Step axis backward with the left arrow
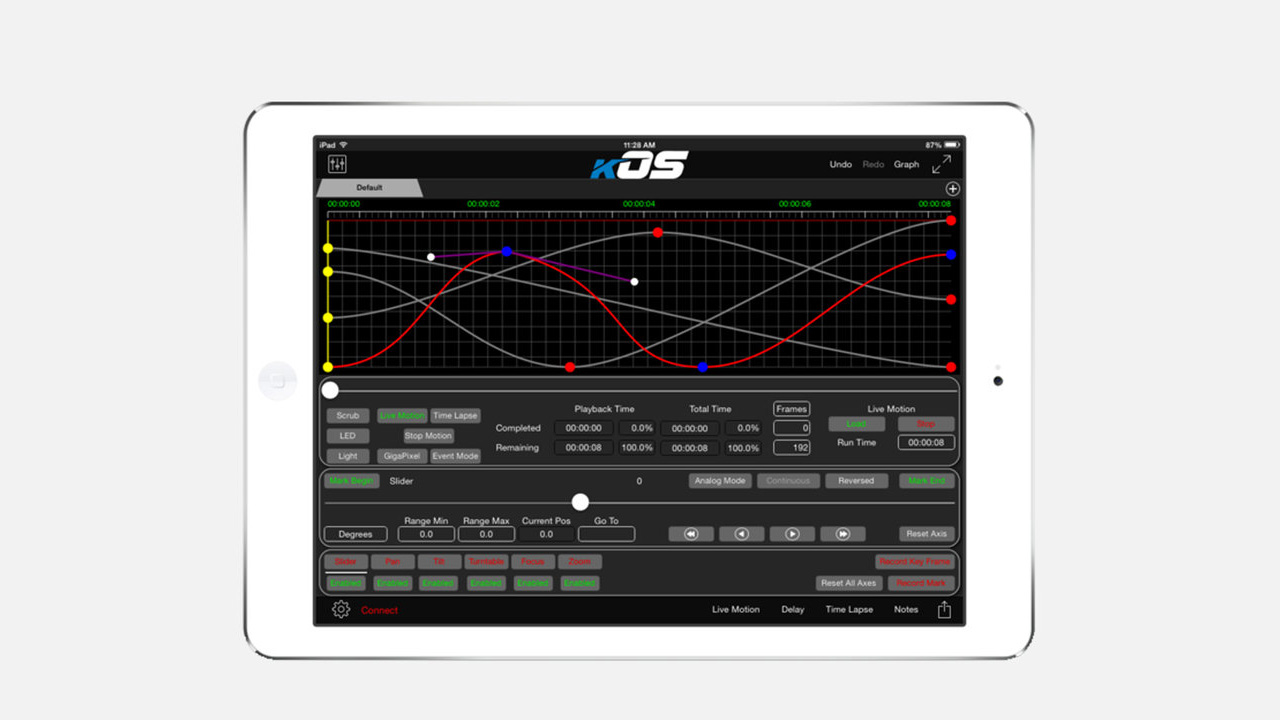 click(741, 534)
